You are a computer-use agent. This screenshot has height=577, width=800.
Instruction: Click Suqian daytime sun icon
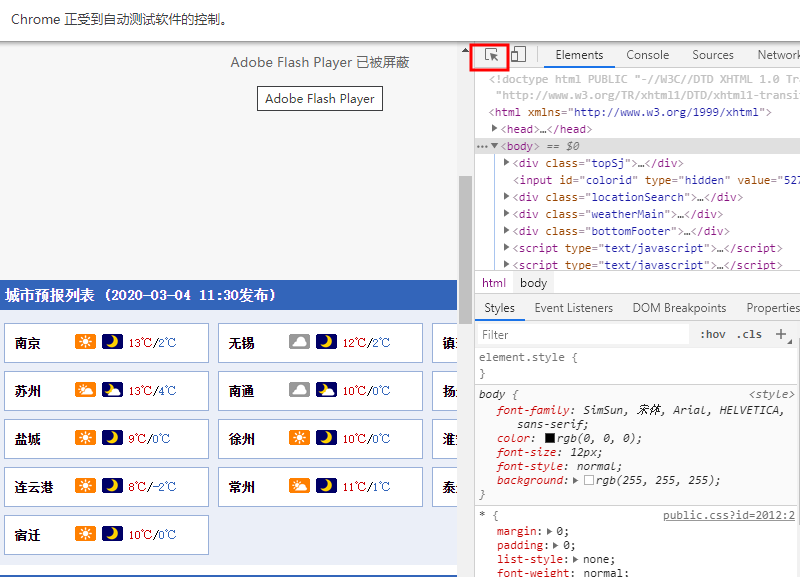click(x=85, y=534)
